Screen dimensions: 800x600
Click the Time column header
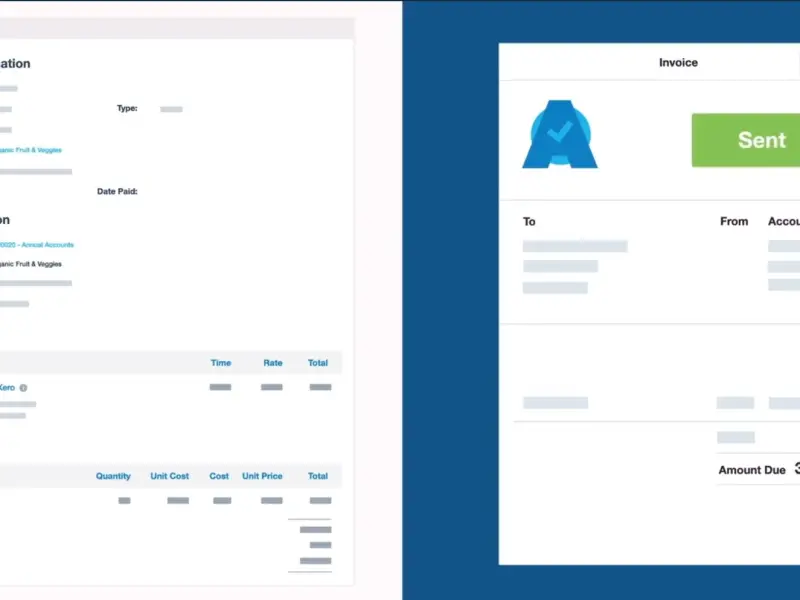[x=220, y=363]
